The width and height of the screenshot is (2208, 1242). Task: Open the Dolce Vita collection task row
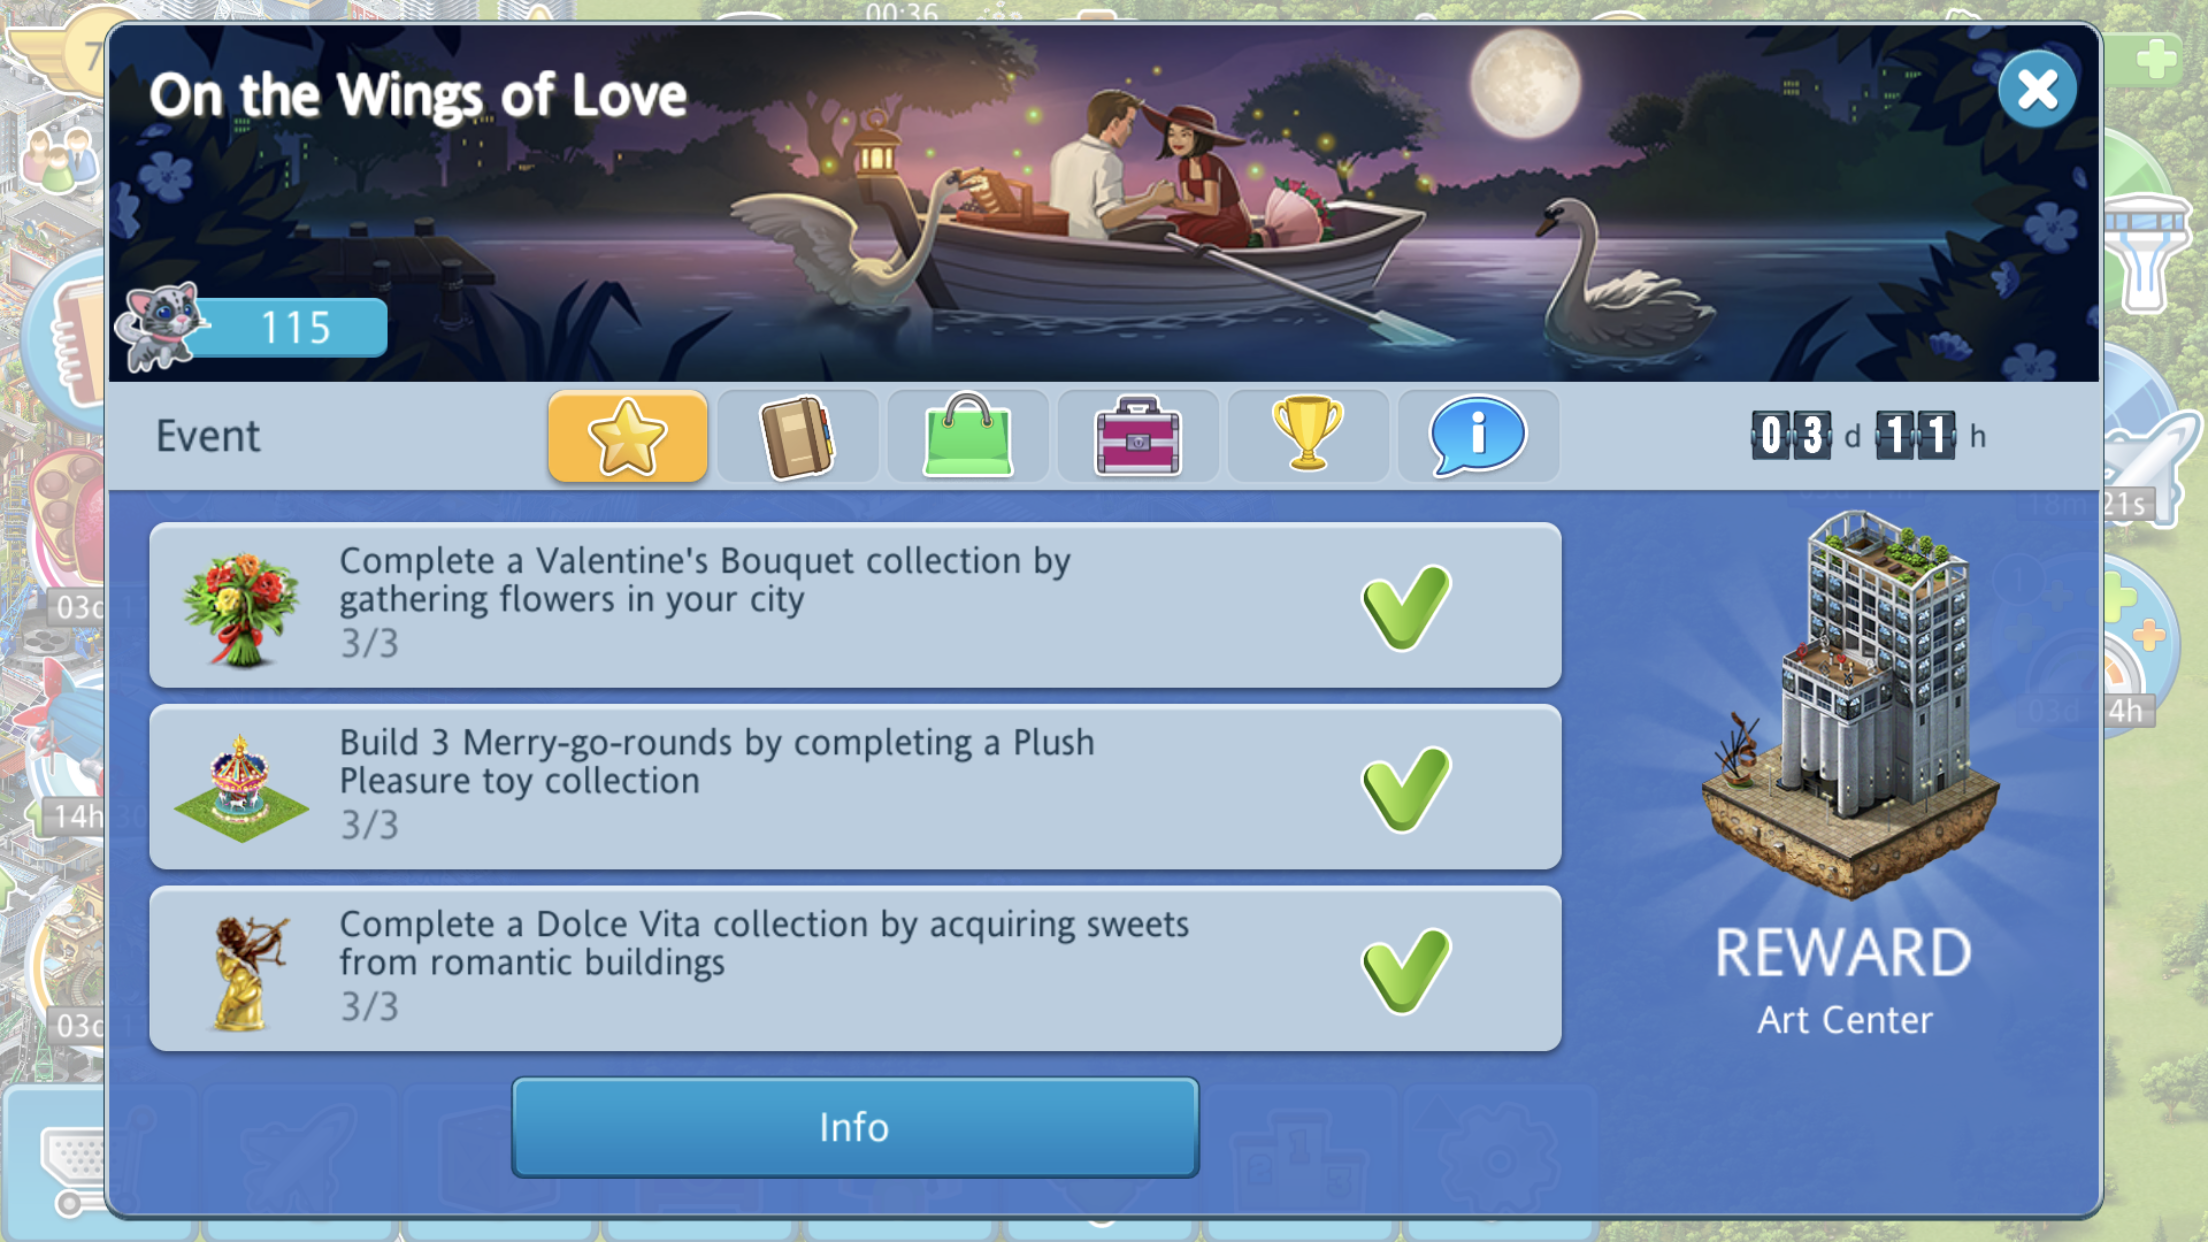click(855, 968)
